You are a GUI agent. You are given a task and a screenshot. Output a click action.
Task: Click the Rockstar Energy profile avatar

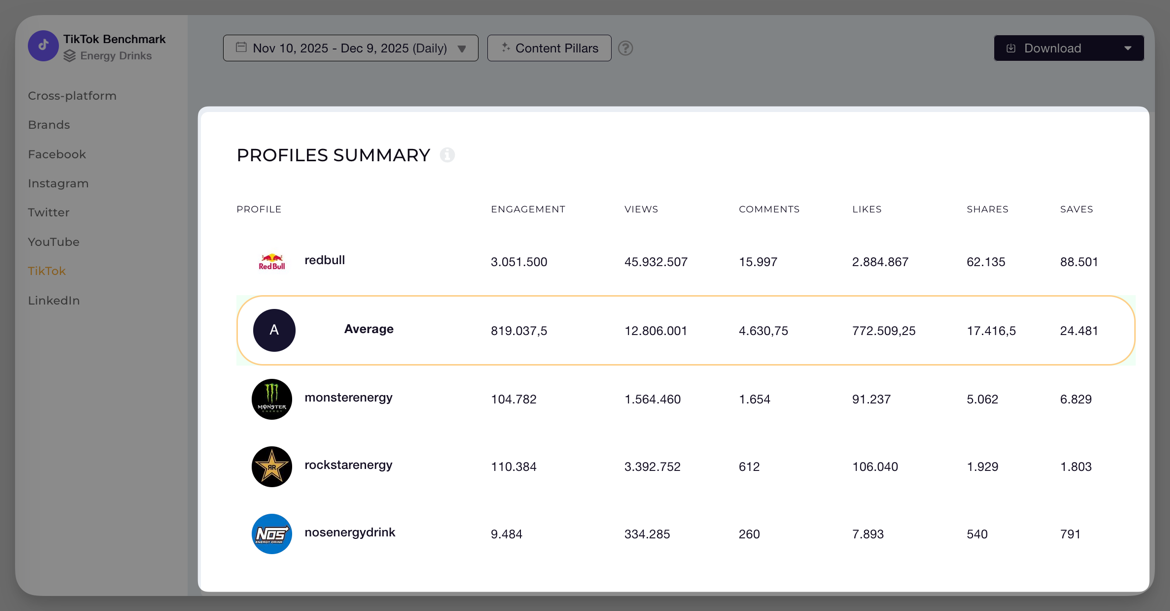pos(271,466)
